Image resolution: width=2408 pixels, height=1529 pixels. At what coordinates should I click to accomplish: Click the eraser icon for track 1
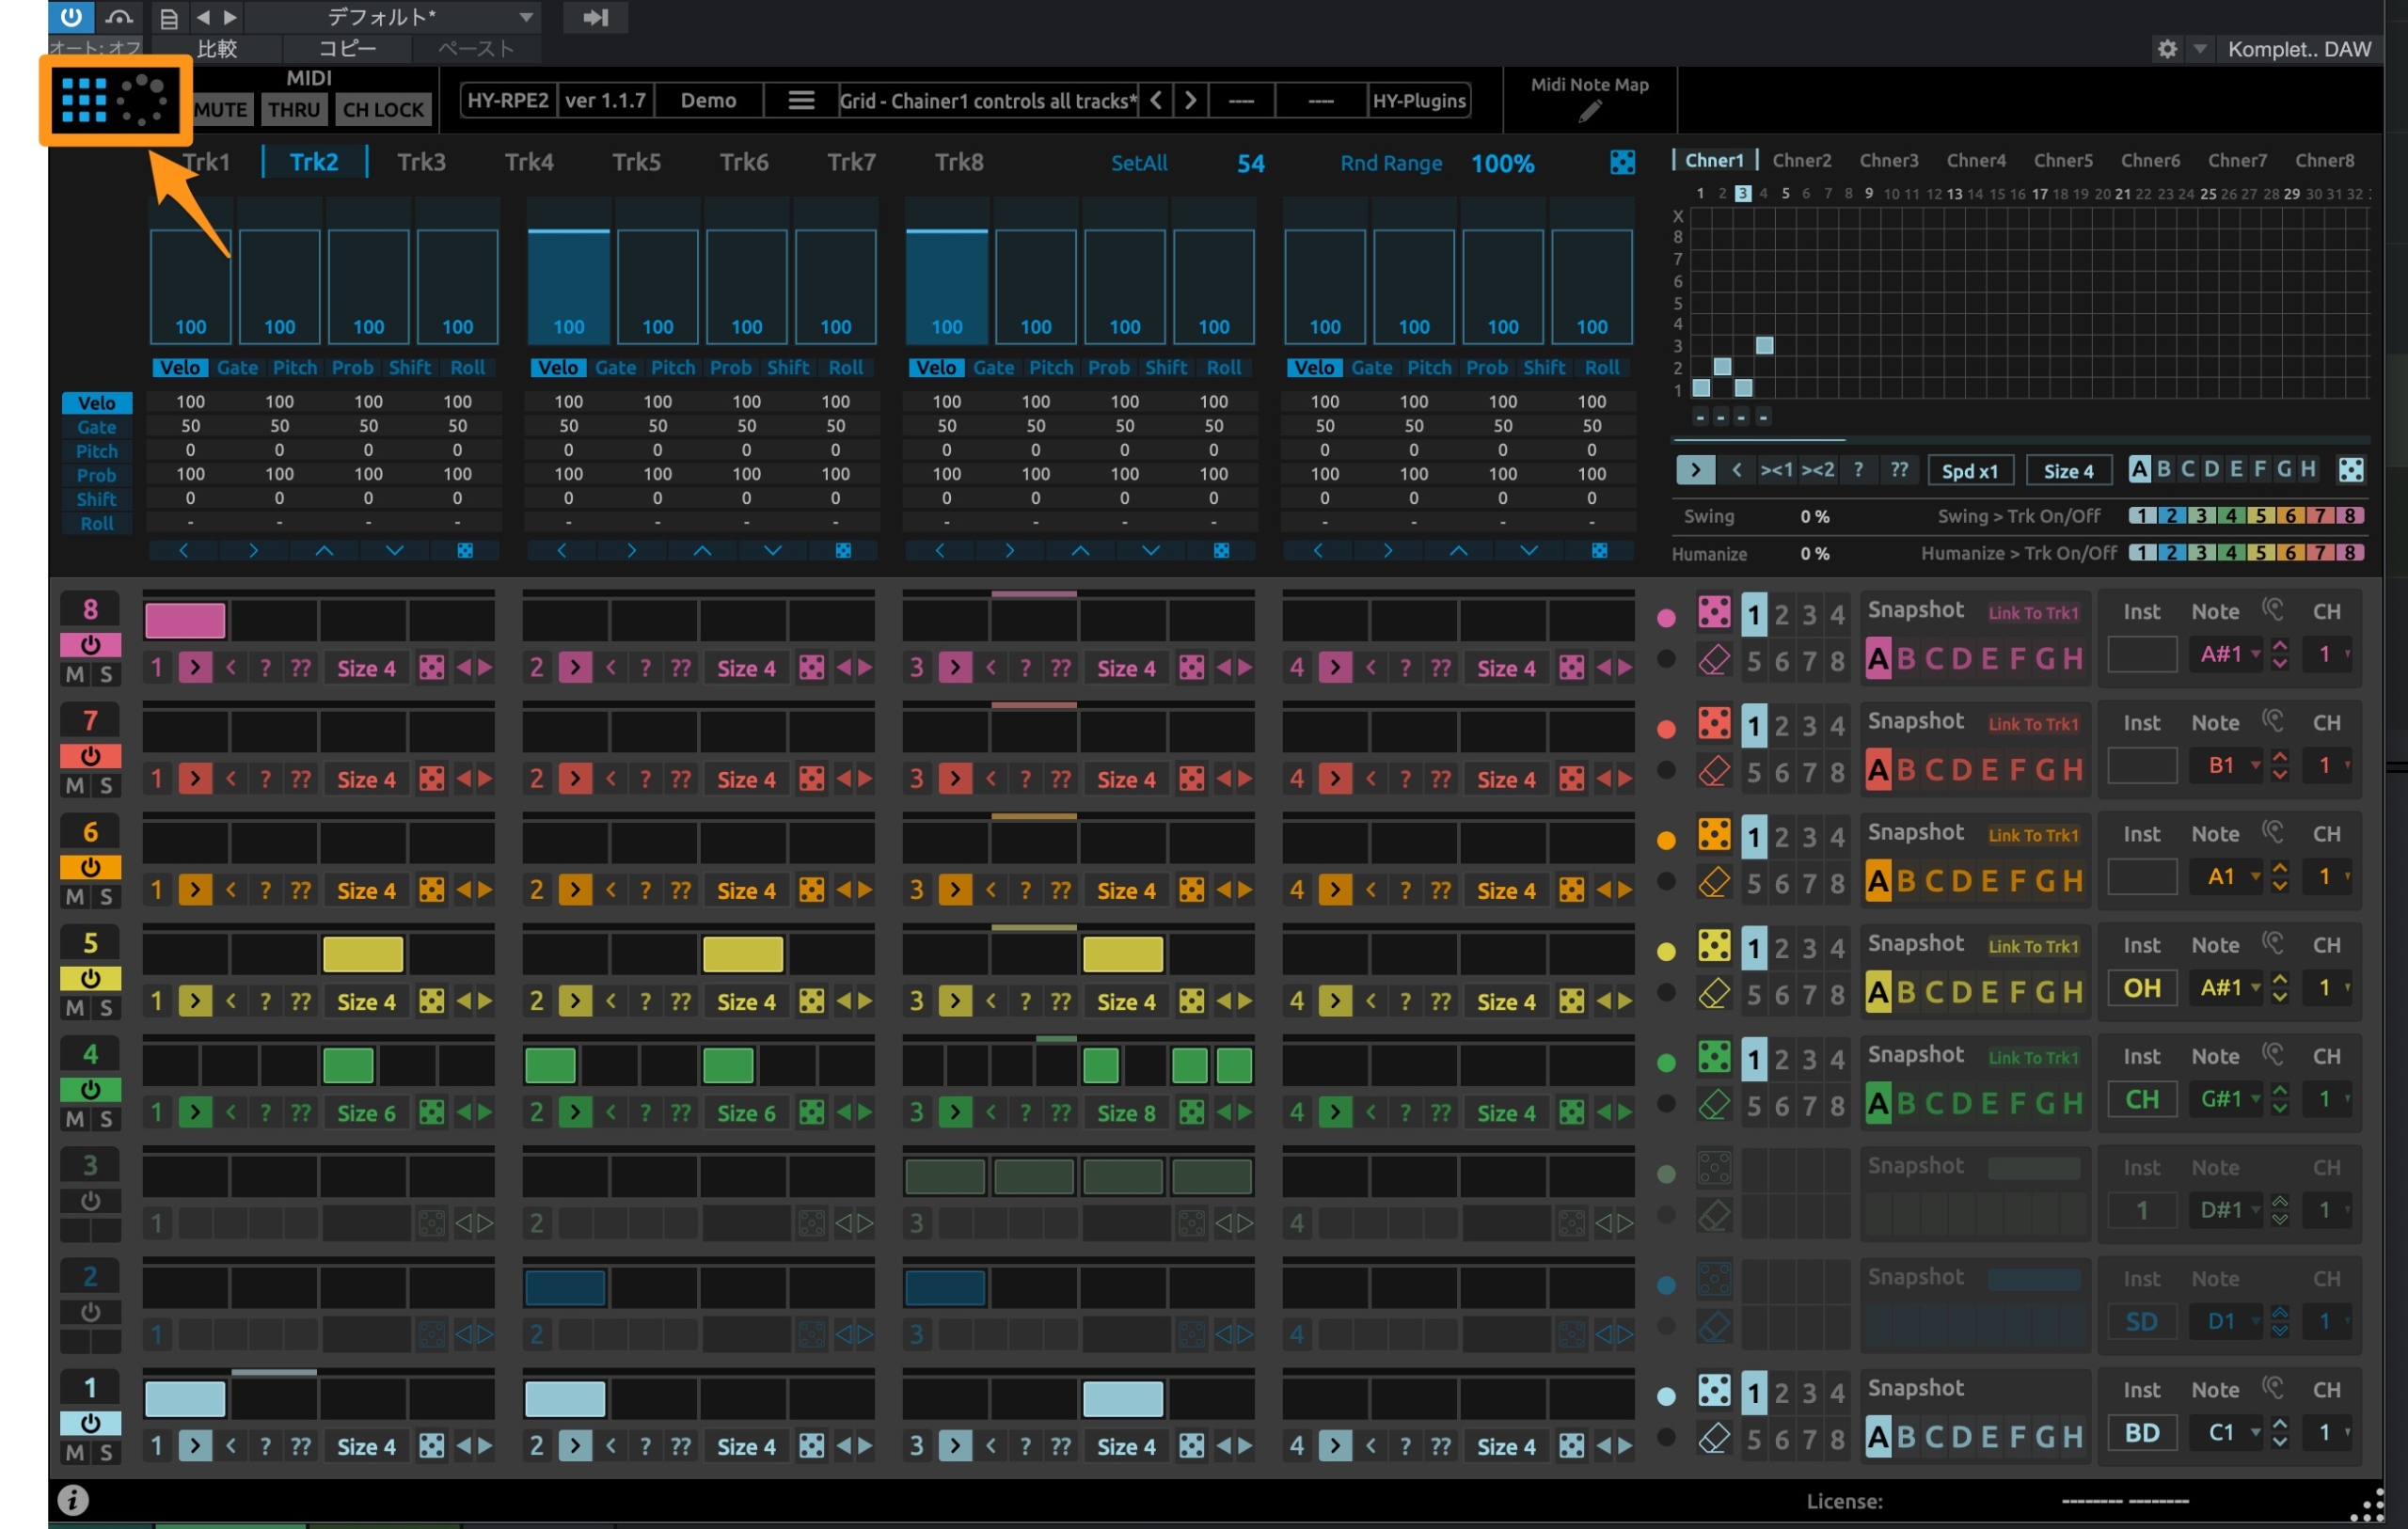point(1714,1438)
